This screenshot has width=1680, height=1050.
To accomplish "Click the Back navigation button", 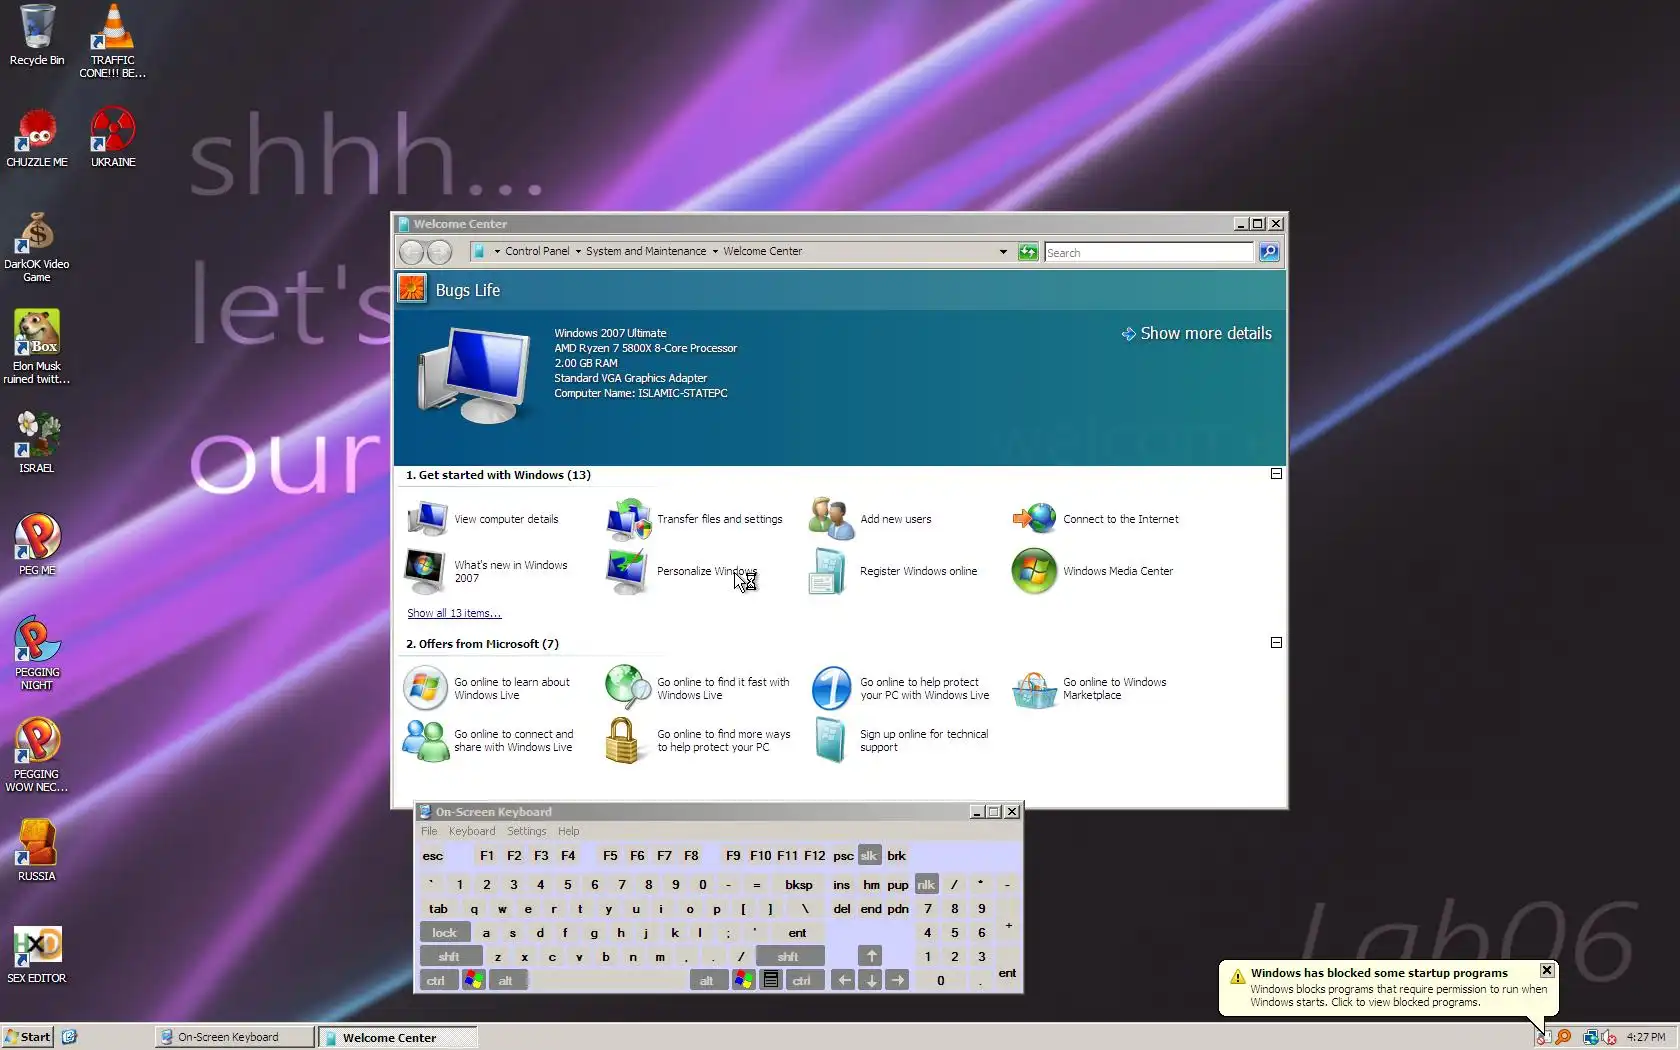I will [411, 252].
